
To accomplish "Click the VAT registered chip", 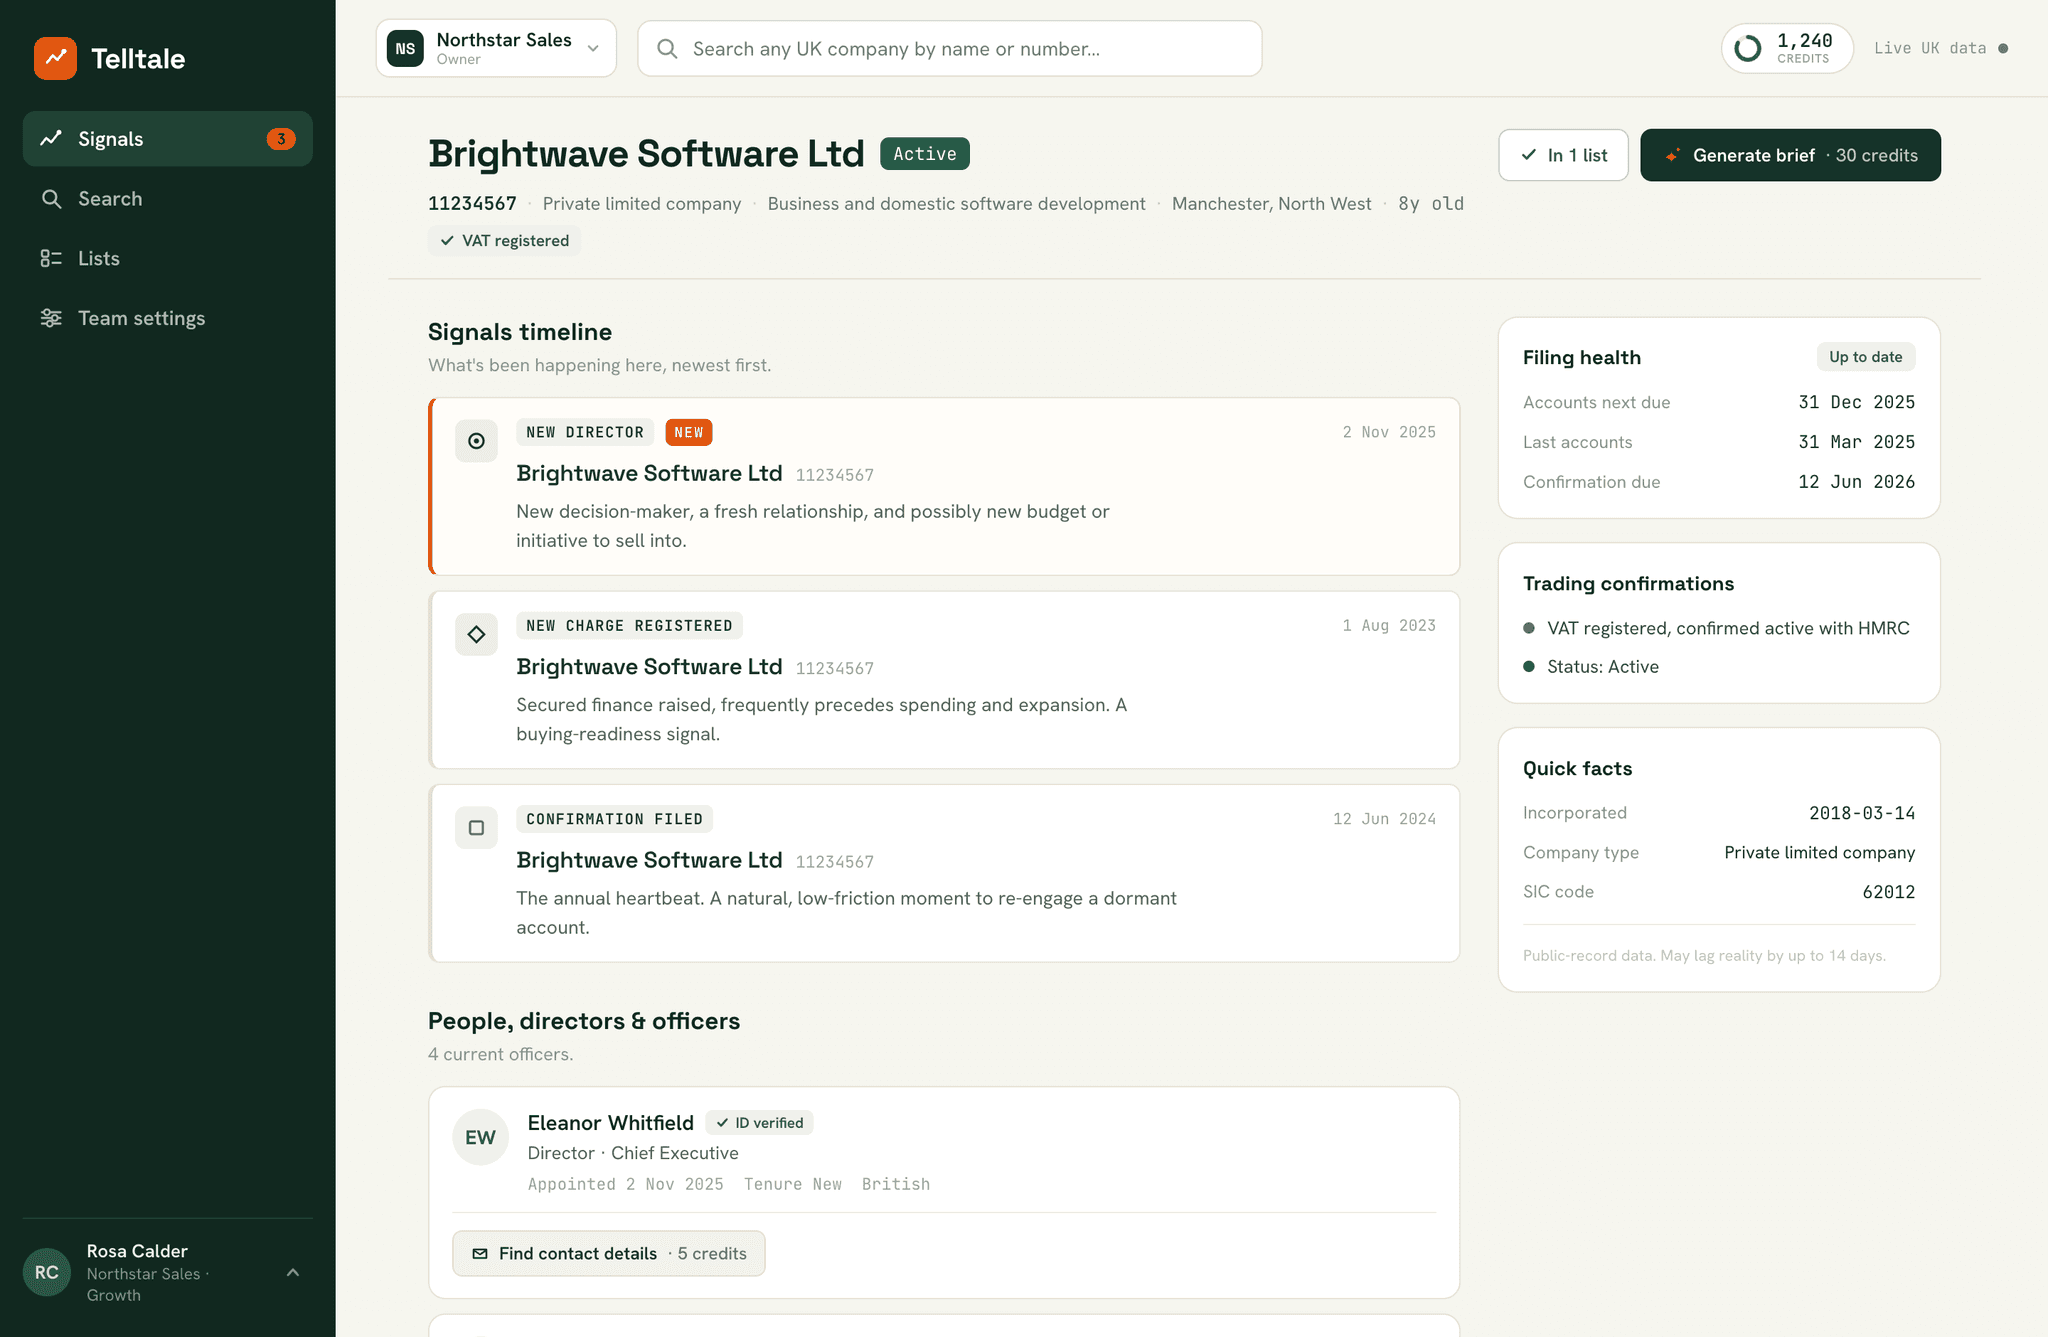I will [504, 241].
